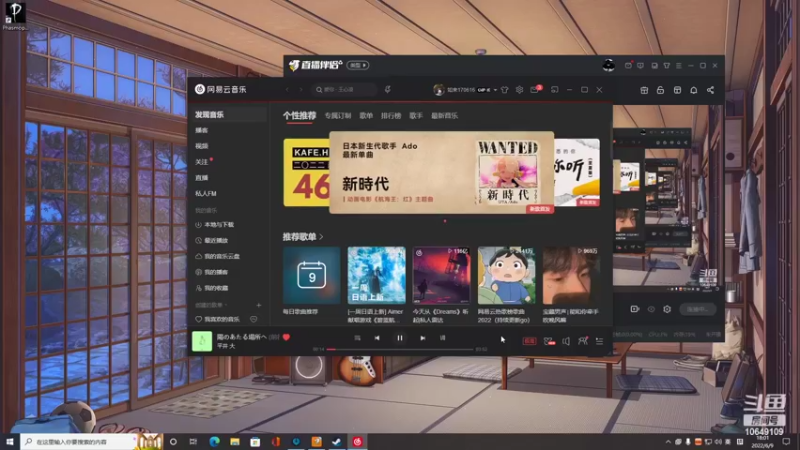
Task: Go back to the previous track
Action: click(x=377, y=338)
